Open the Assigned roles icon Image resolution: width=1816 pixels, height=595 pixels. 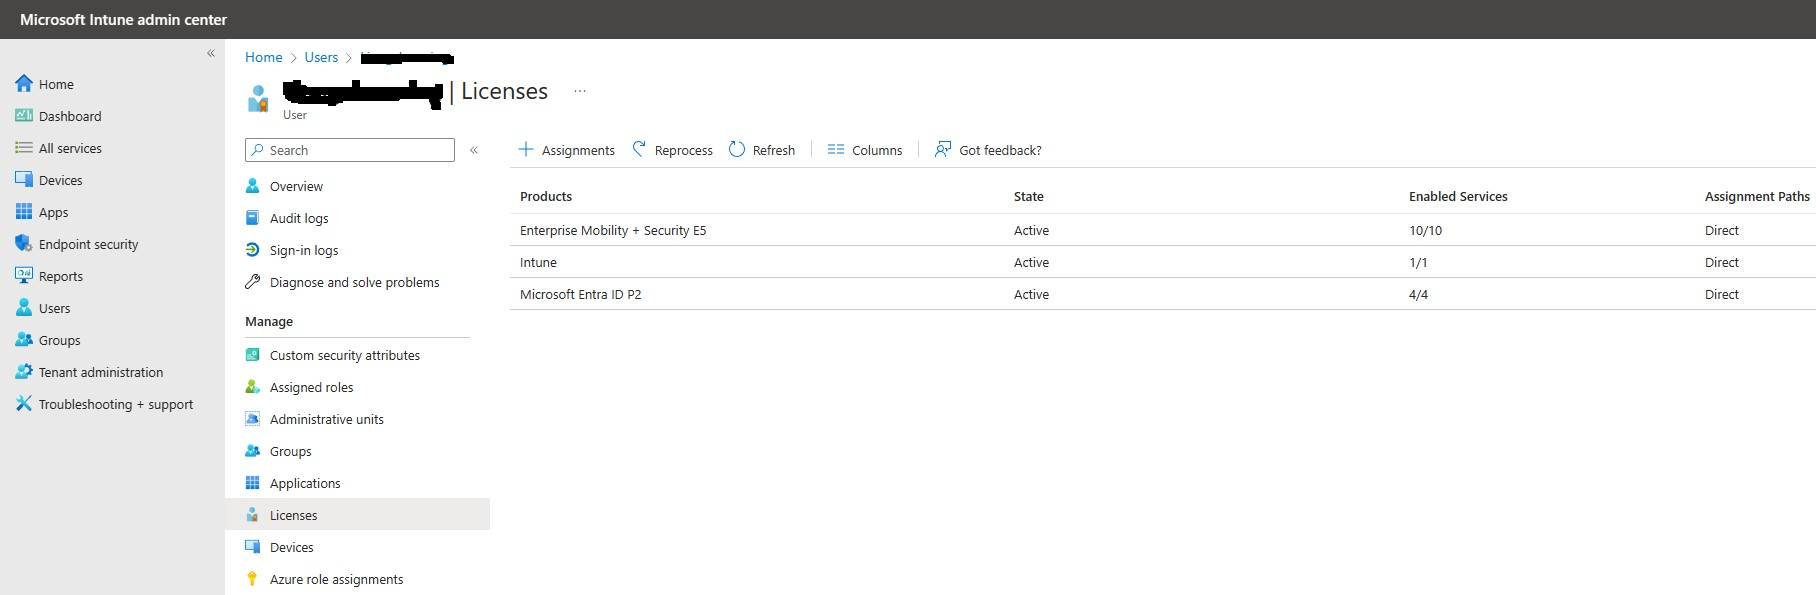[x=253, y=387]
